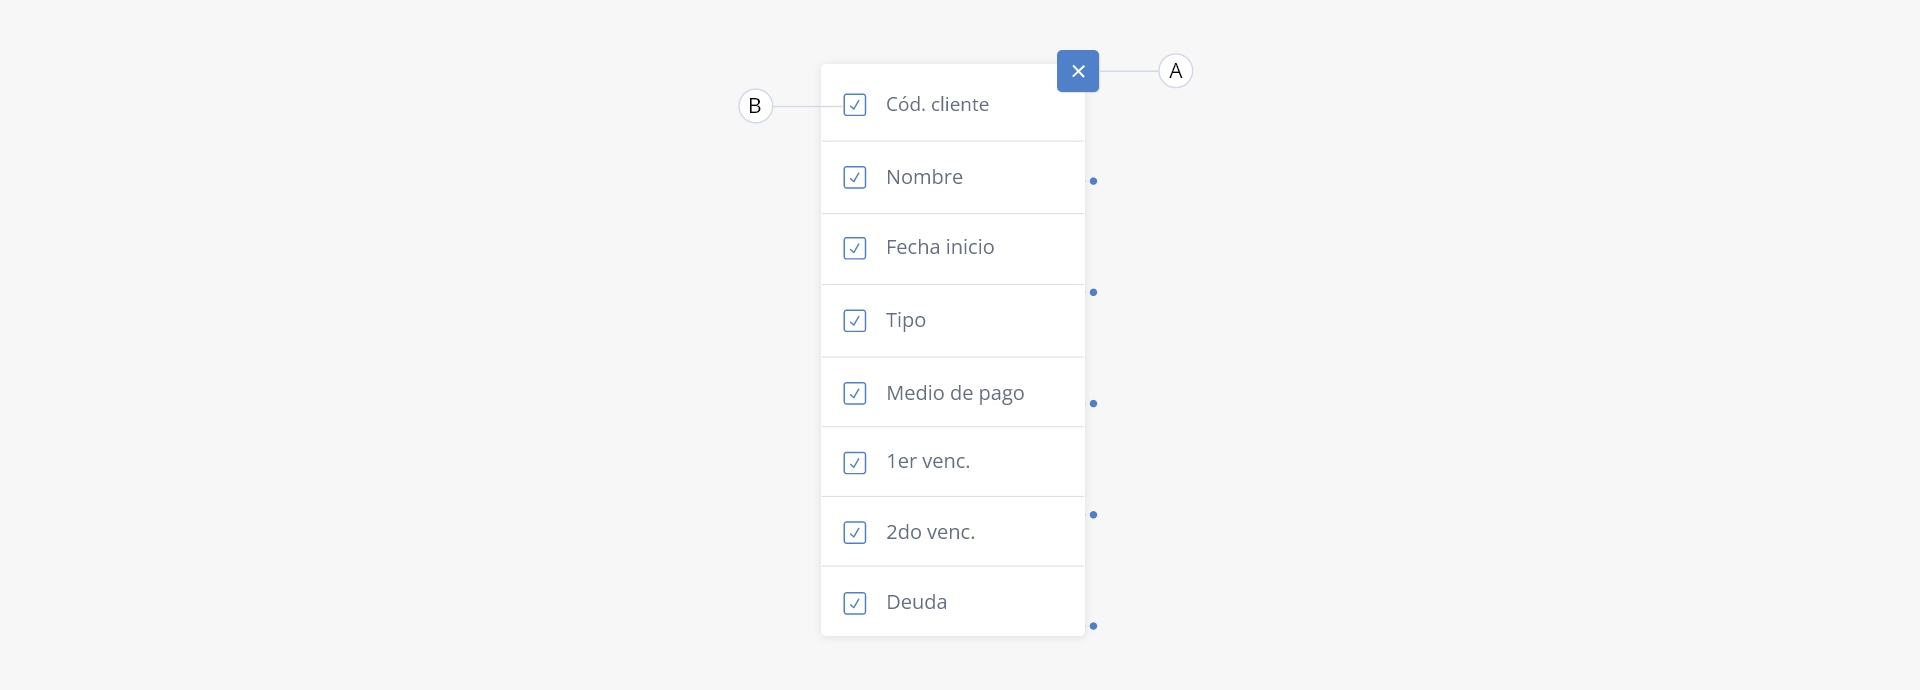Disable the Medio de pago checkbox
The width and height of the screenshot is (1920, 690).
pos(855,393)
